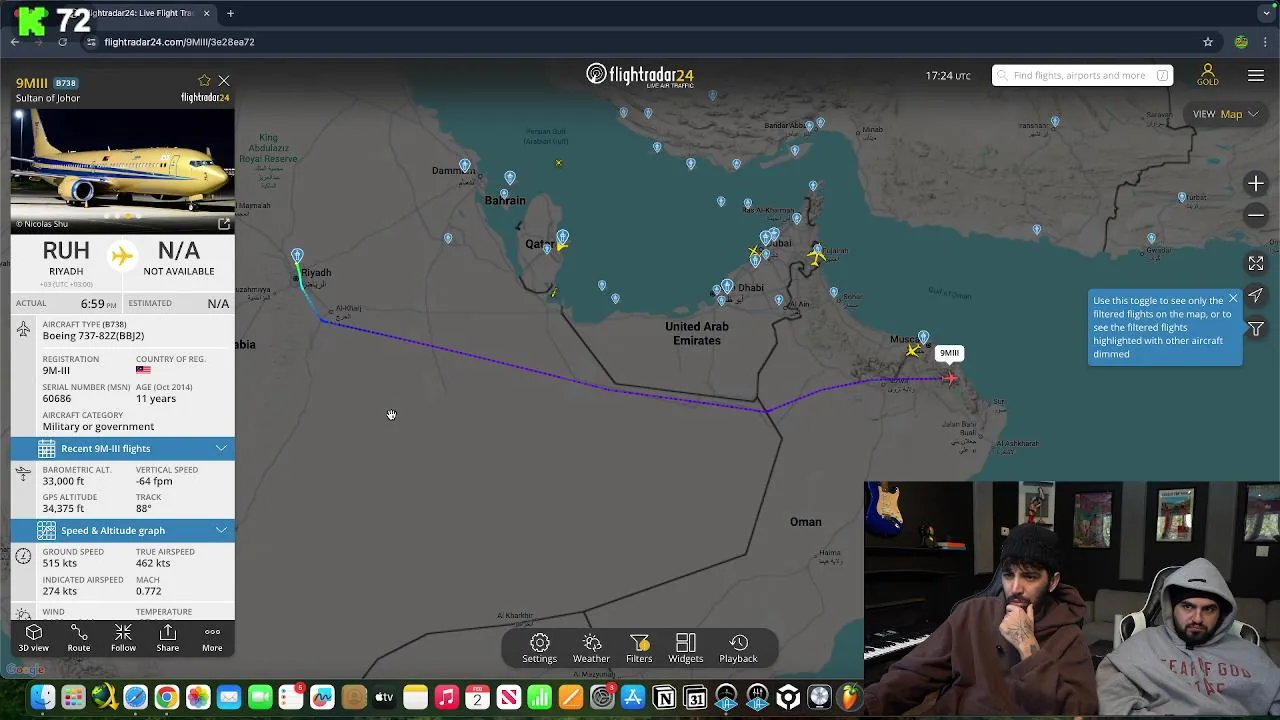This screenshot has height=720, width=1280.
Task: Open the Widgets menu
Action: [x=686, y=648]
